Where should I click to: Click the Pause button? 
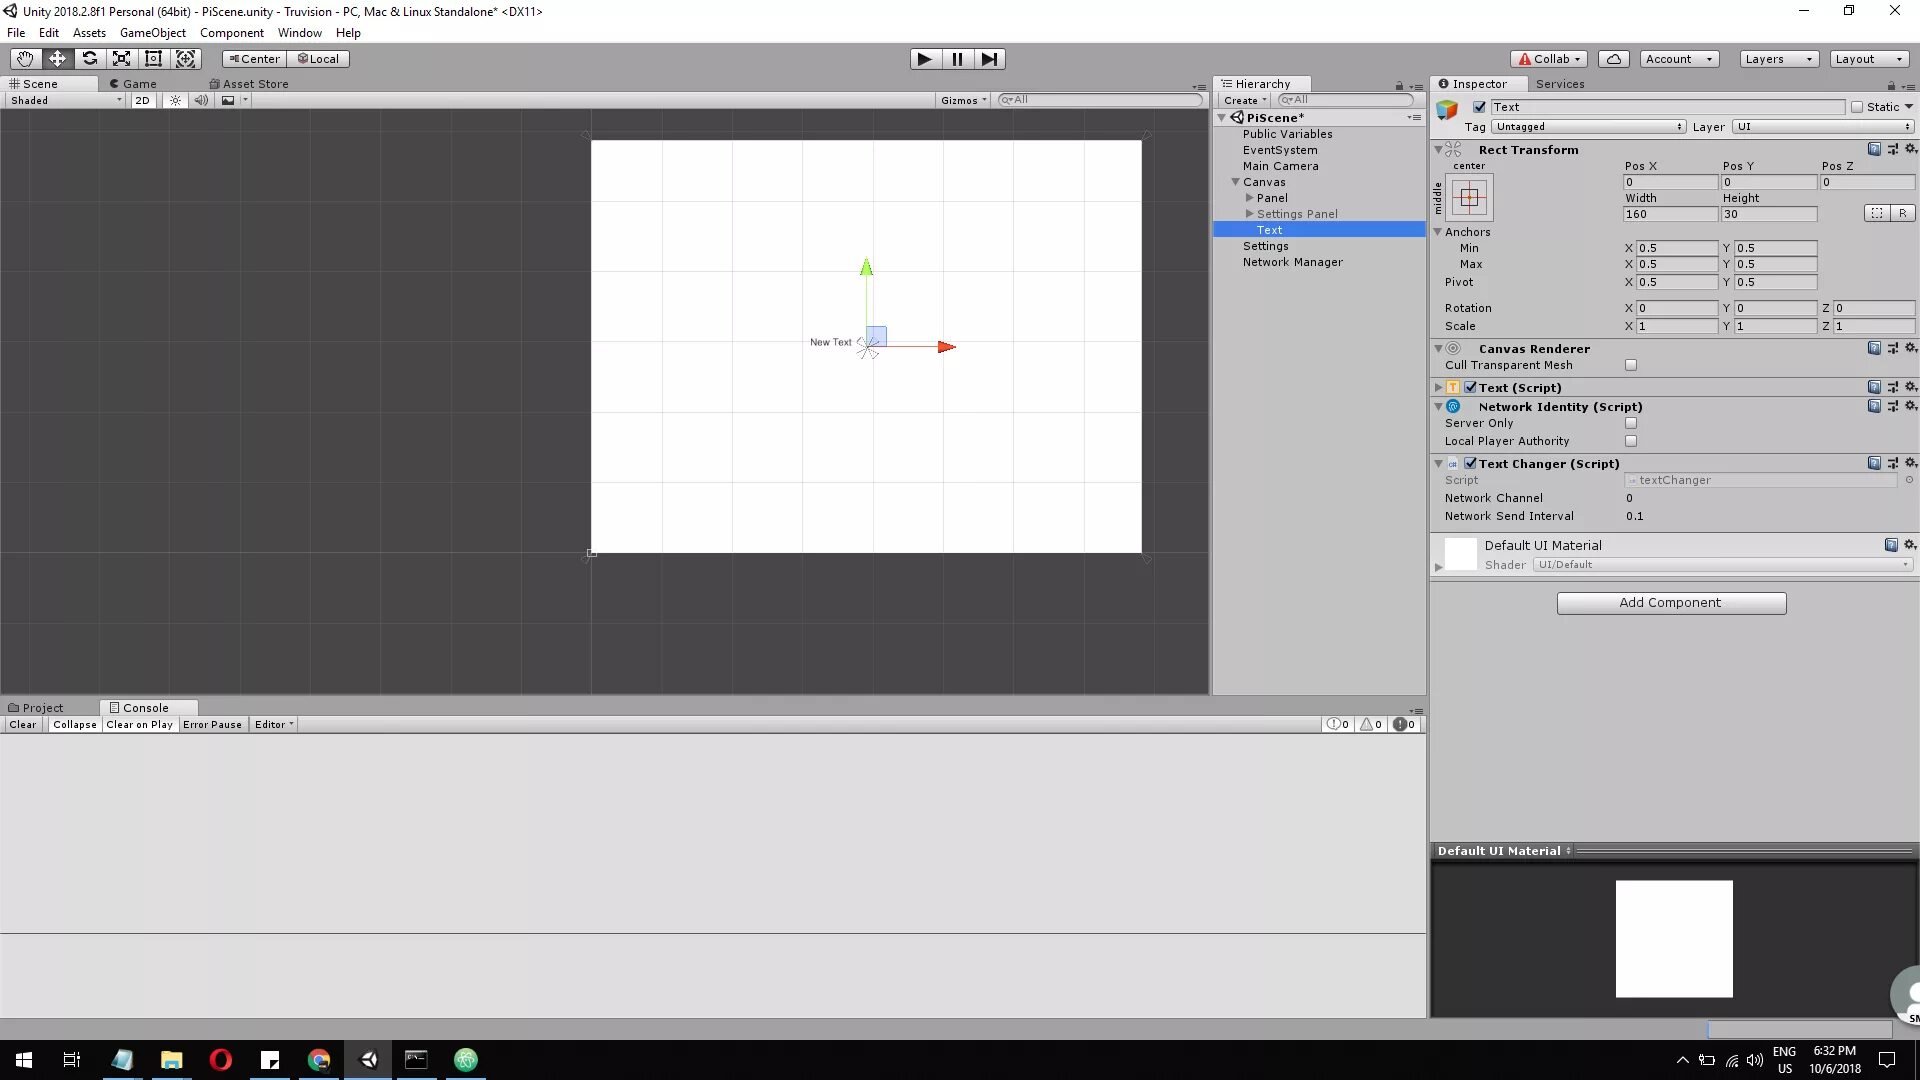(x=957, y=59)
